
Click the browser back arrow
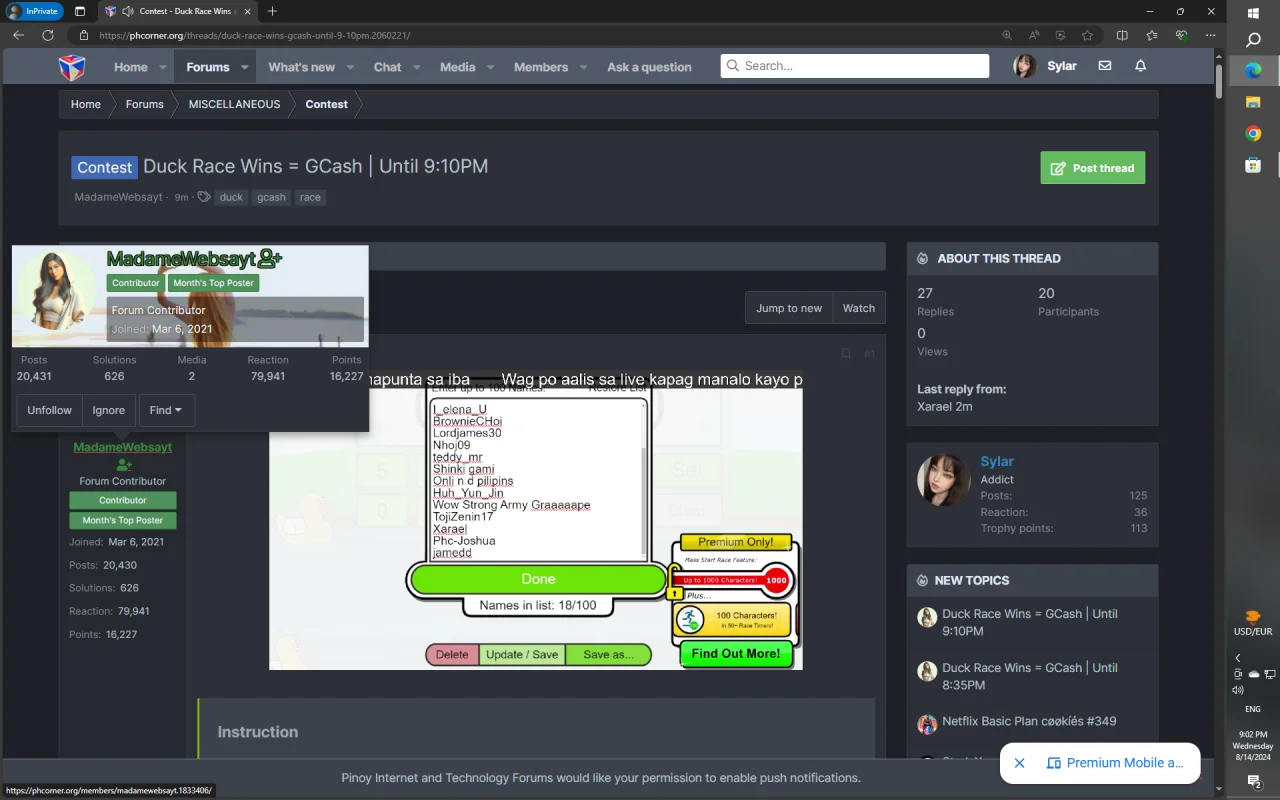[18, 35]
